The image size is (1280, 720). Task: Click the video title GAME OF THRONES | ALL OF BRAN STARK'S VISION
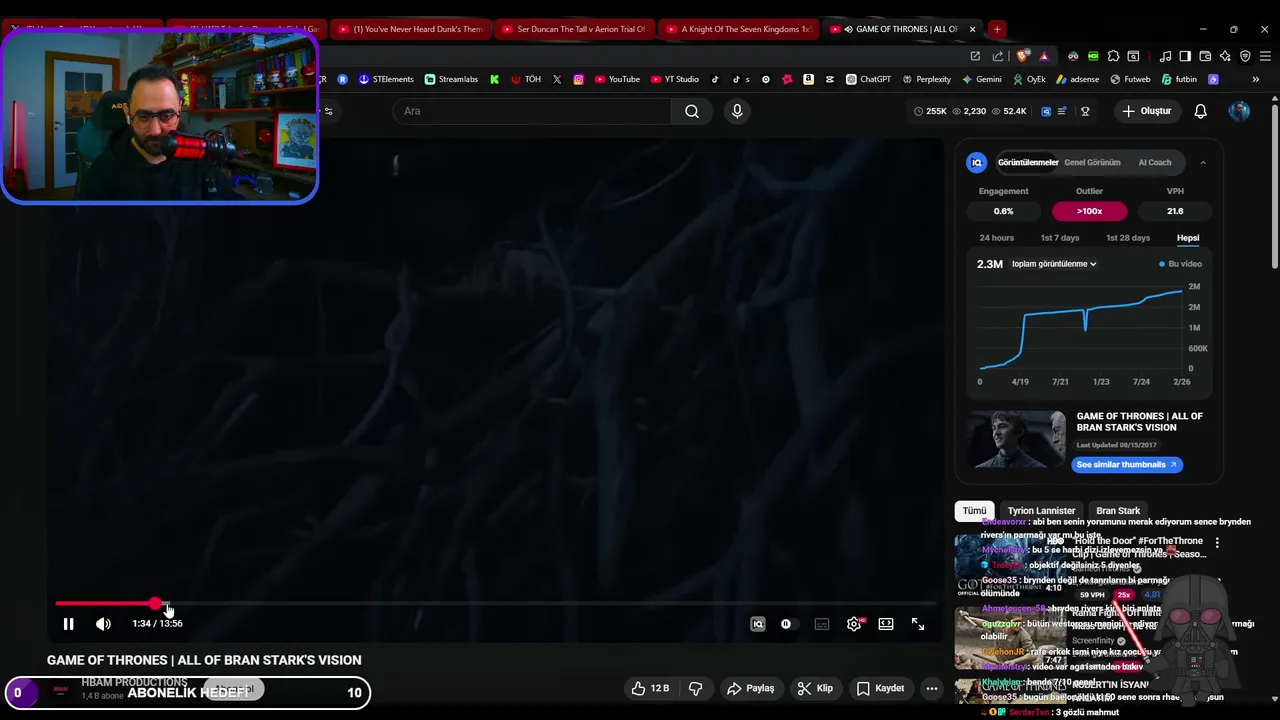204,660
